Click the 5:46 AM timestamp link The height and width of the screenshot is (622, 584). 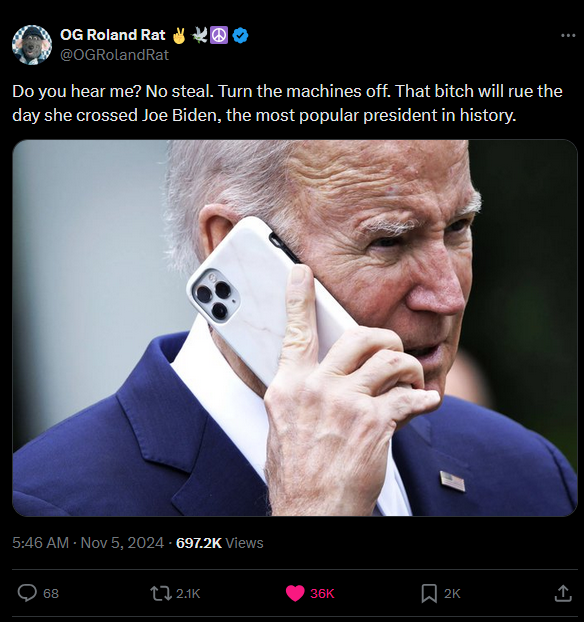[40, 543]
